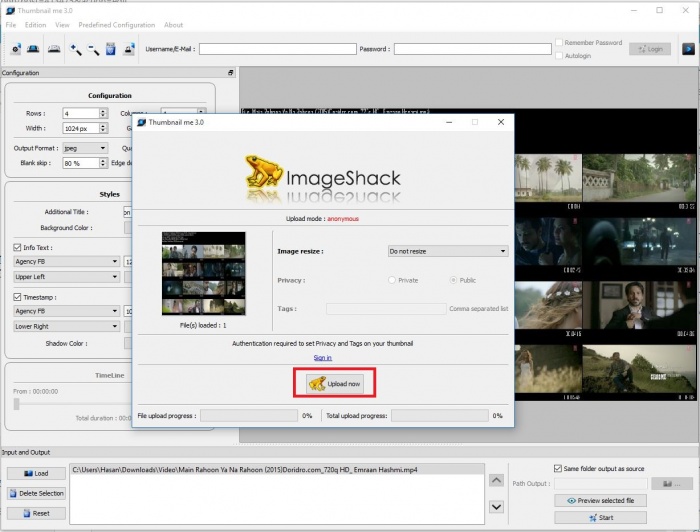Click the play icon at top right
The image size is (700, 532).
pos(688,48)
